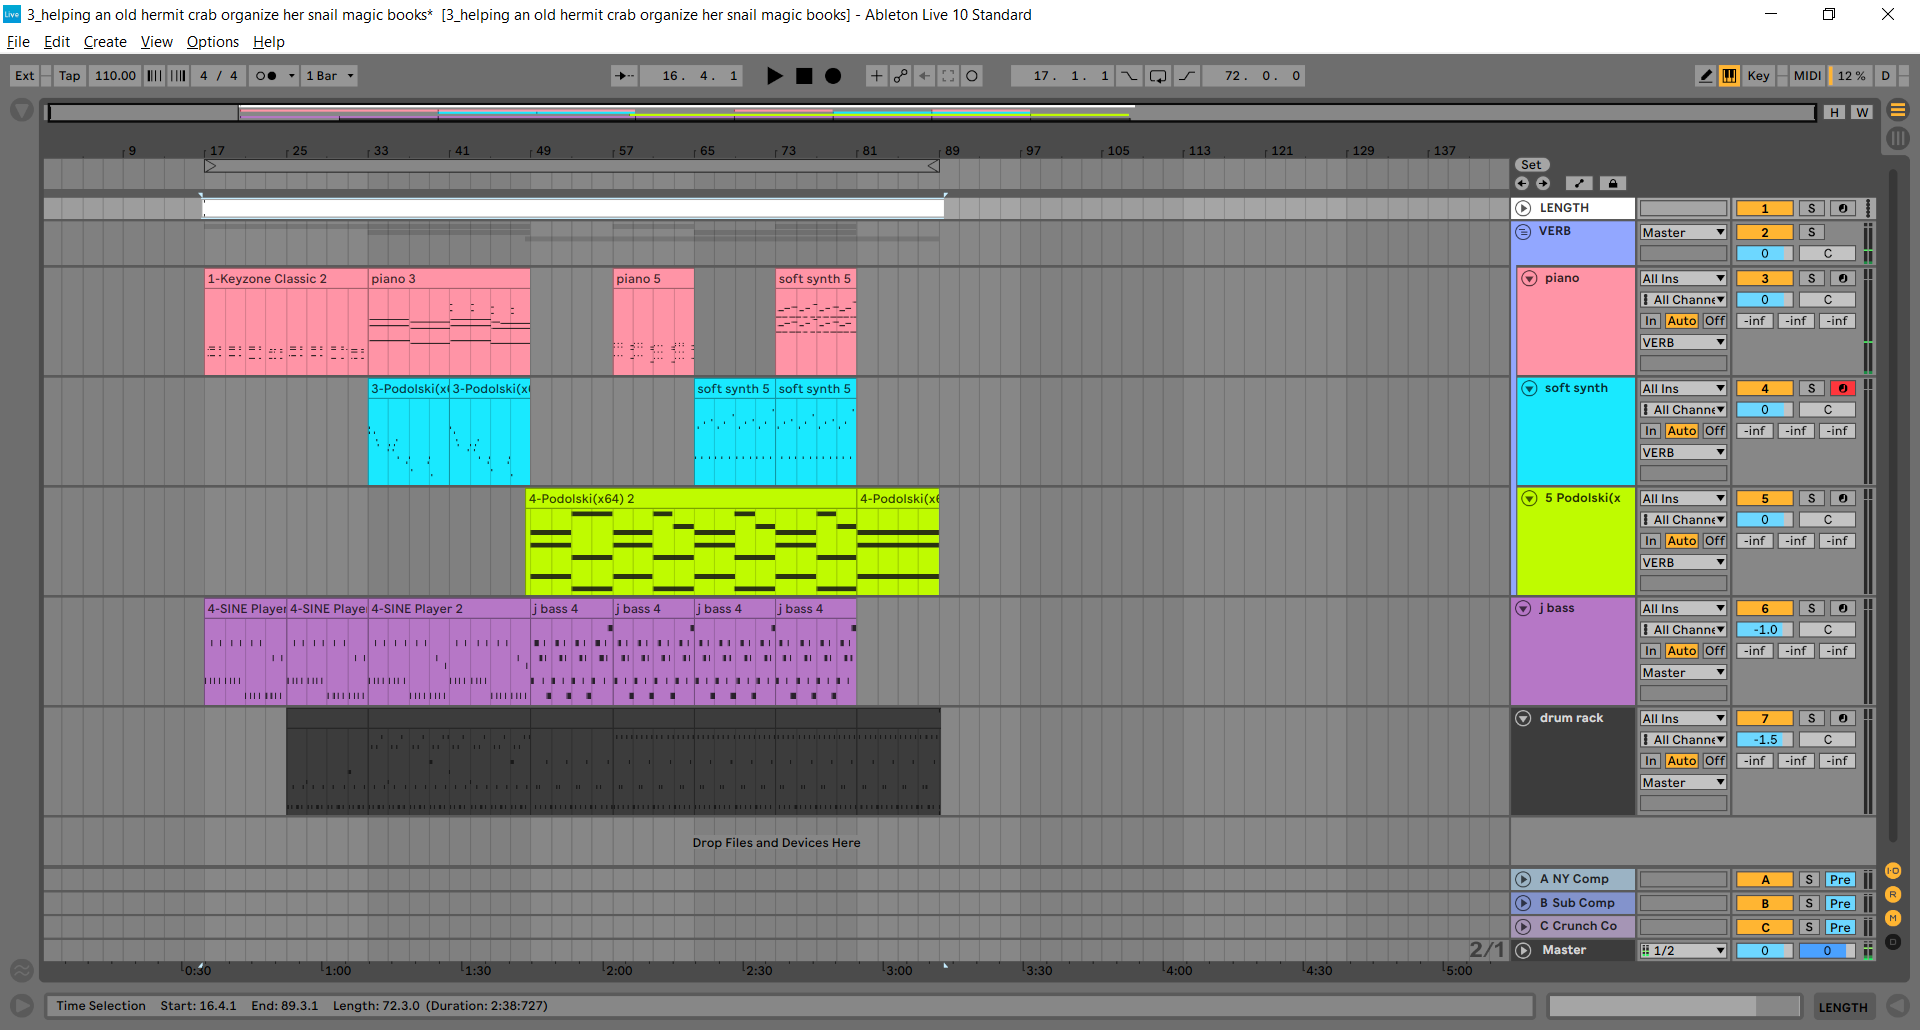Open the File menu
1920x1030 pixels.
coord(18,42)
